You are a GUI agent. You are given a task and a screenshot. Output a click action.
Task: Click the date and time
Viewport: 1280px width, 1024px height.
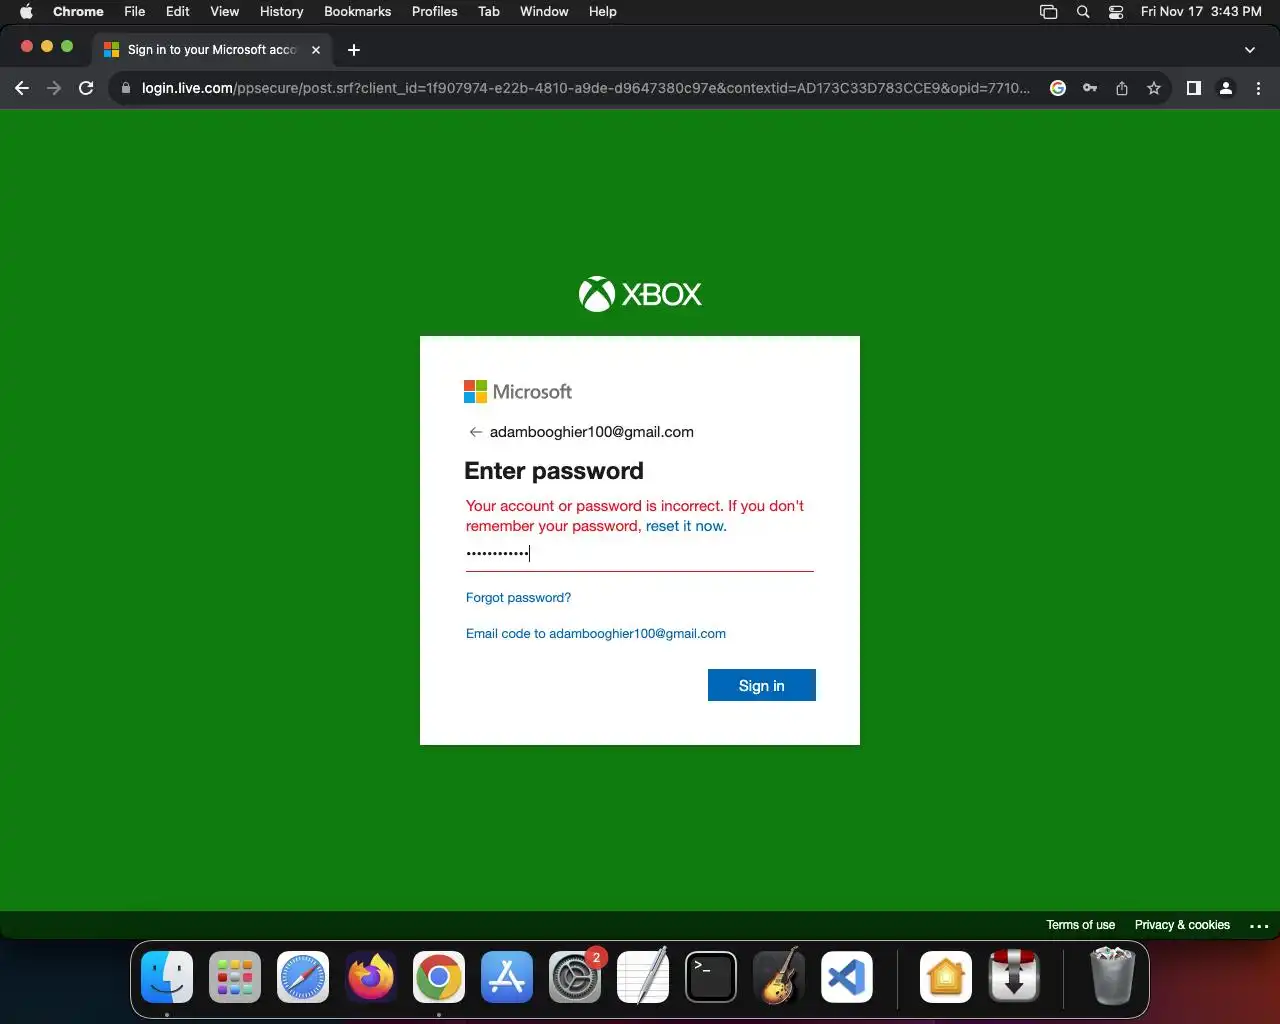tap(1201, 12)
